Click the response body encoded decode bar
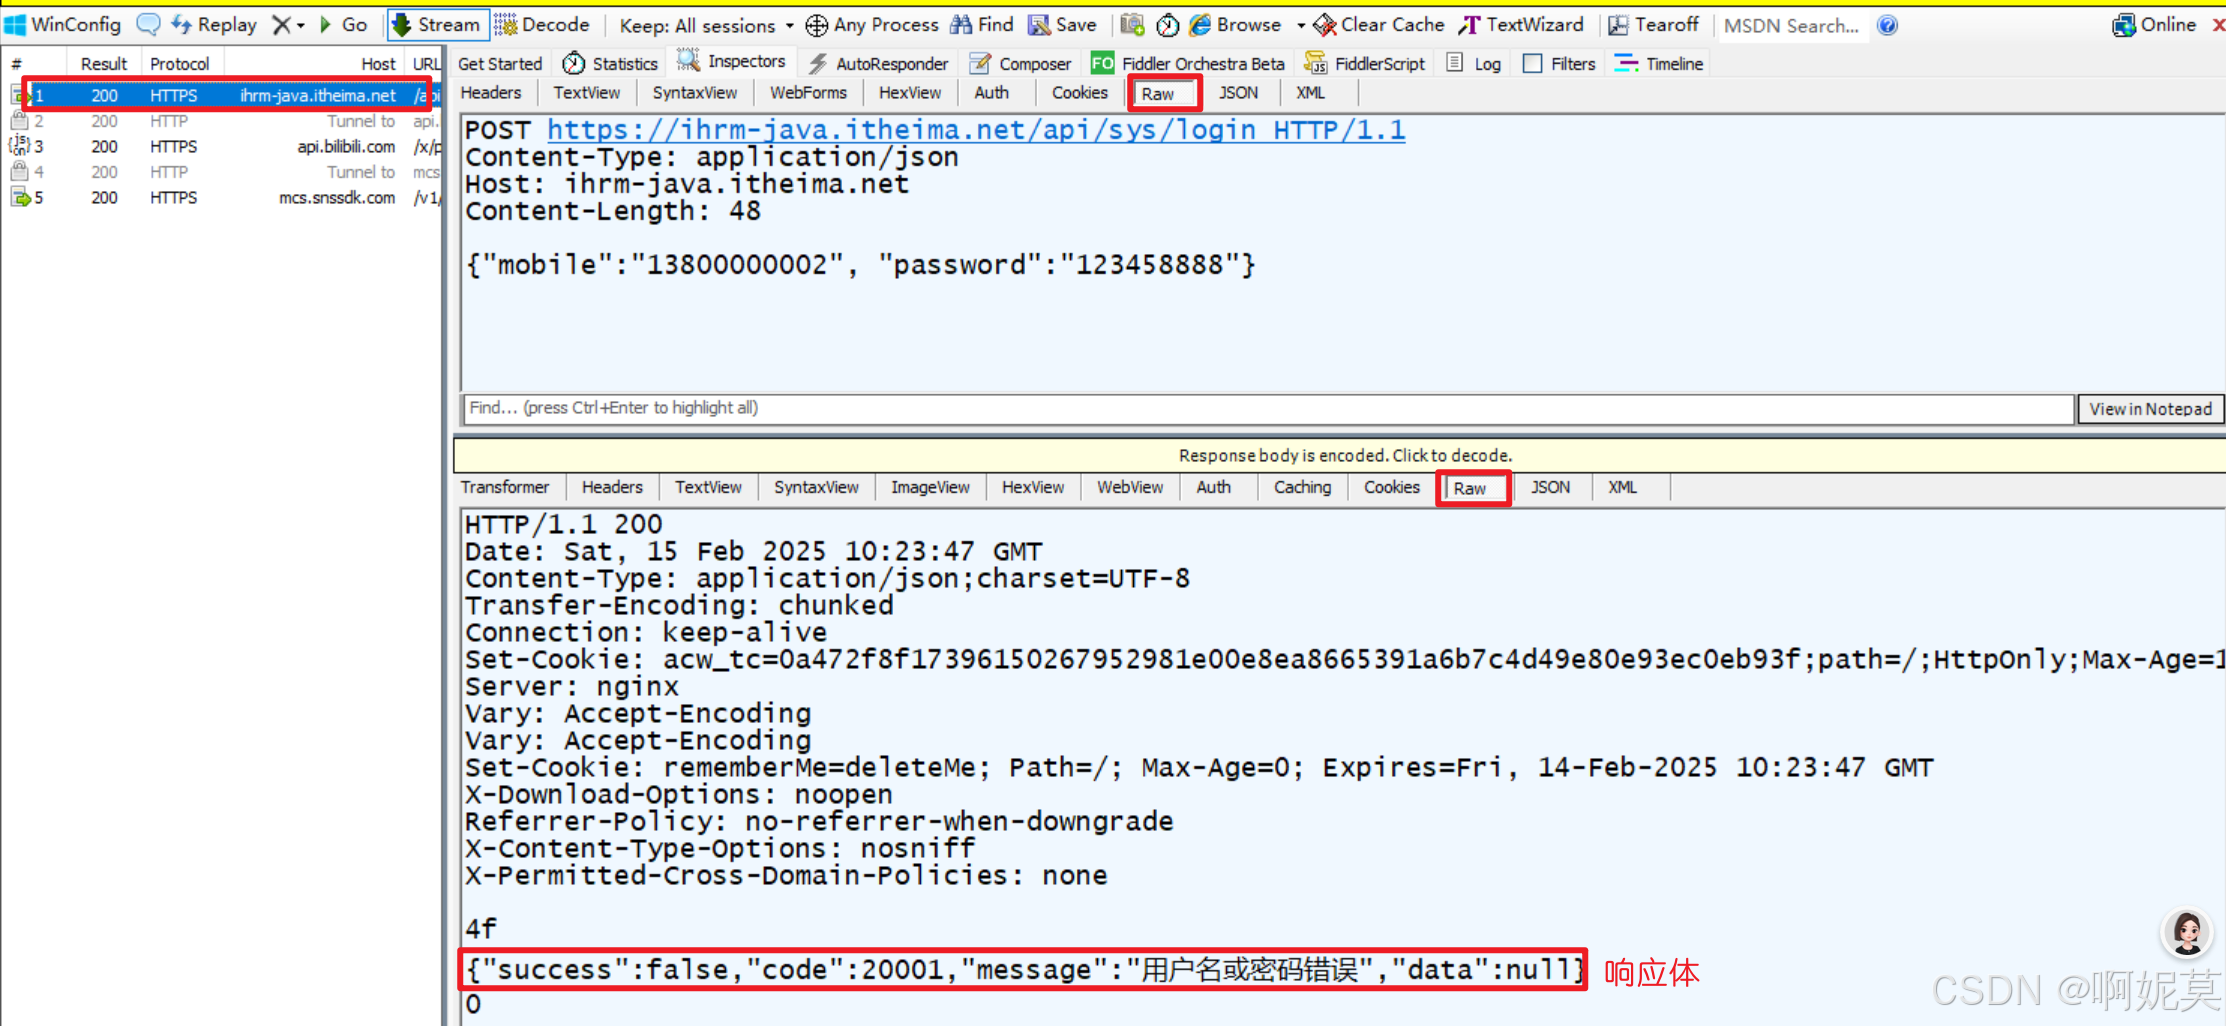Viewport: 2226px width, 1026px height. [1339, 456]
